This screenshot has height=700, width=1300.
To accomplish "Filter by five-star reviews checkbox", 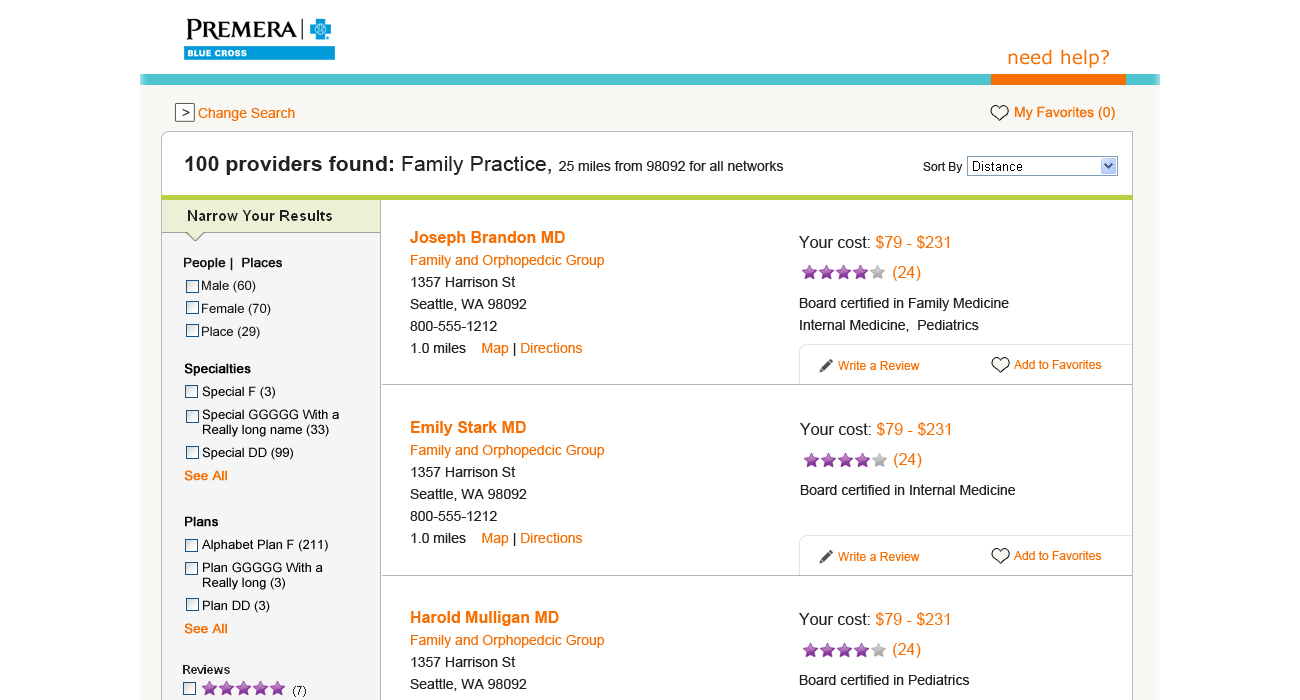I will tap(190, 688).
